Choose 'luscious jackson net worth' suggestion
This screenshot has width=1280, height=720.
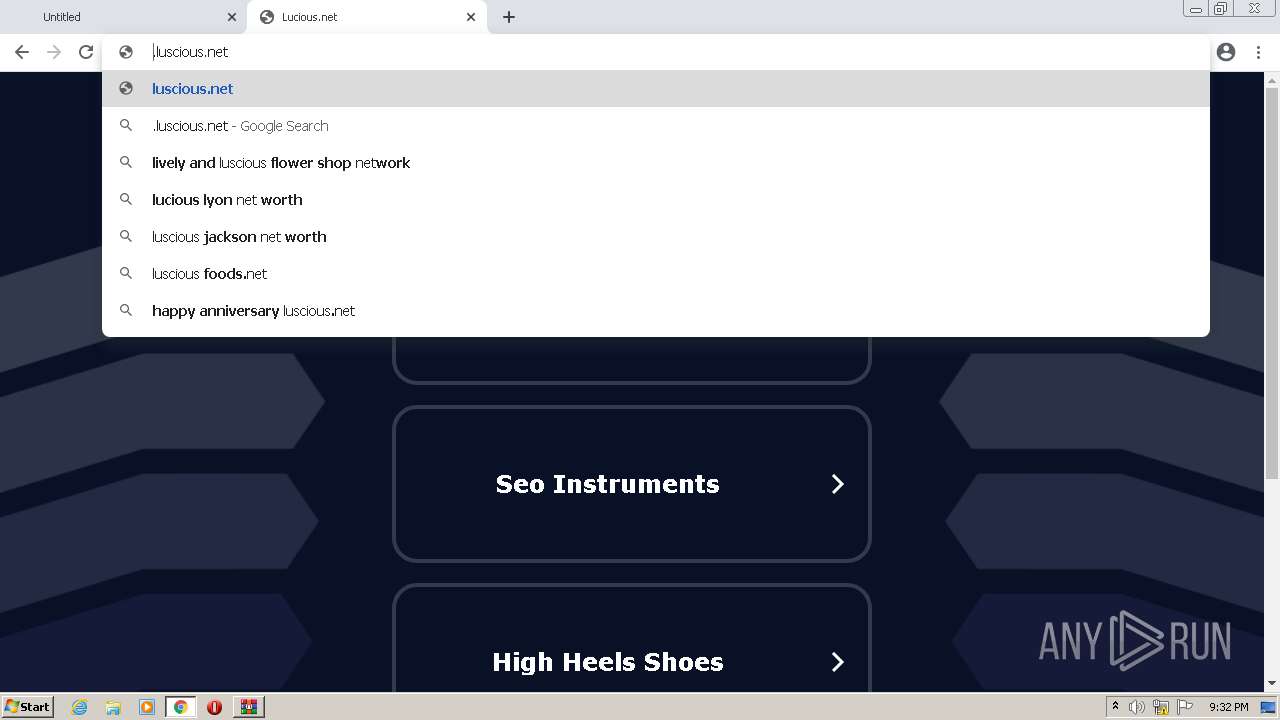pos(656,237)
